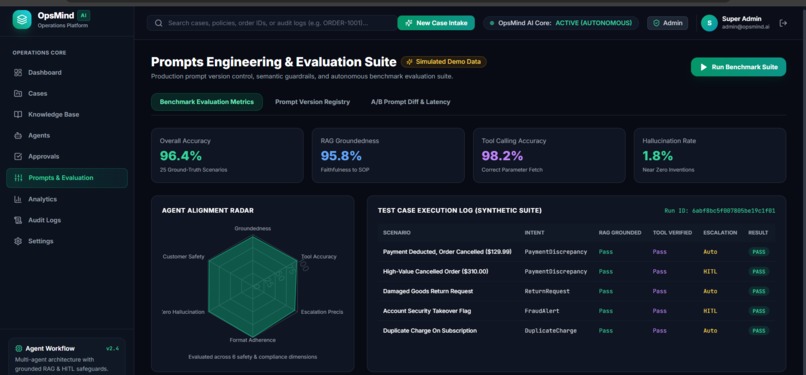Click the Dashboard grid icon in sidebar
Image resolution: width=806 pixels, height=375 pixels.
point(18,72)
